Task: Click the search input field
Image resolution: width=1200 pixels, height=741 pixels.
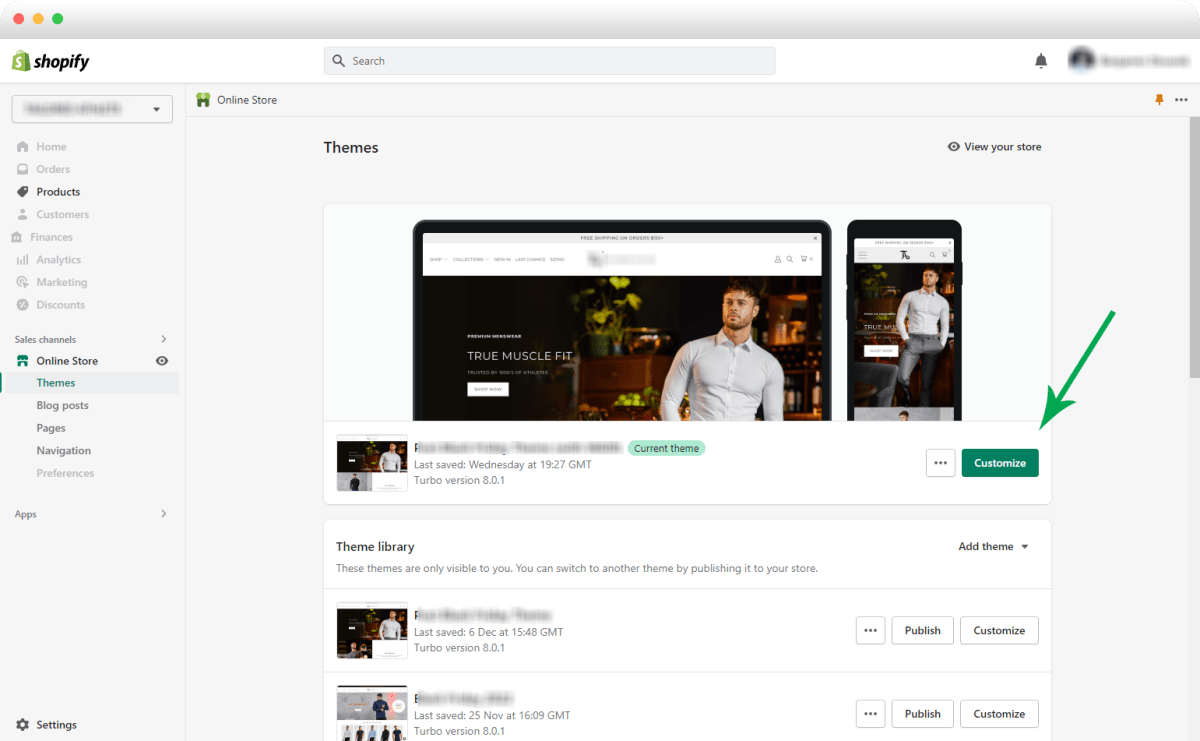Action: 548,60
